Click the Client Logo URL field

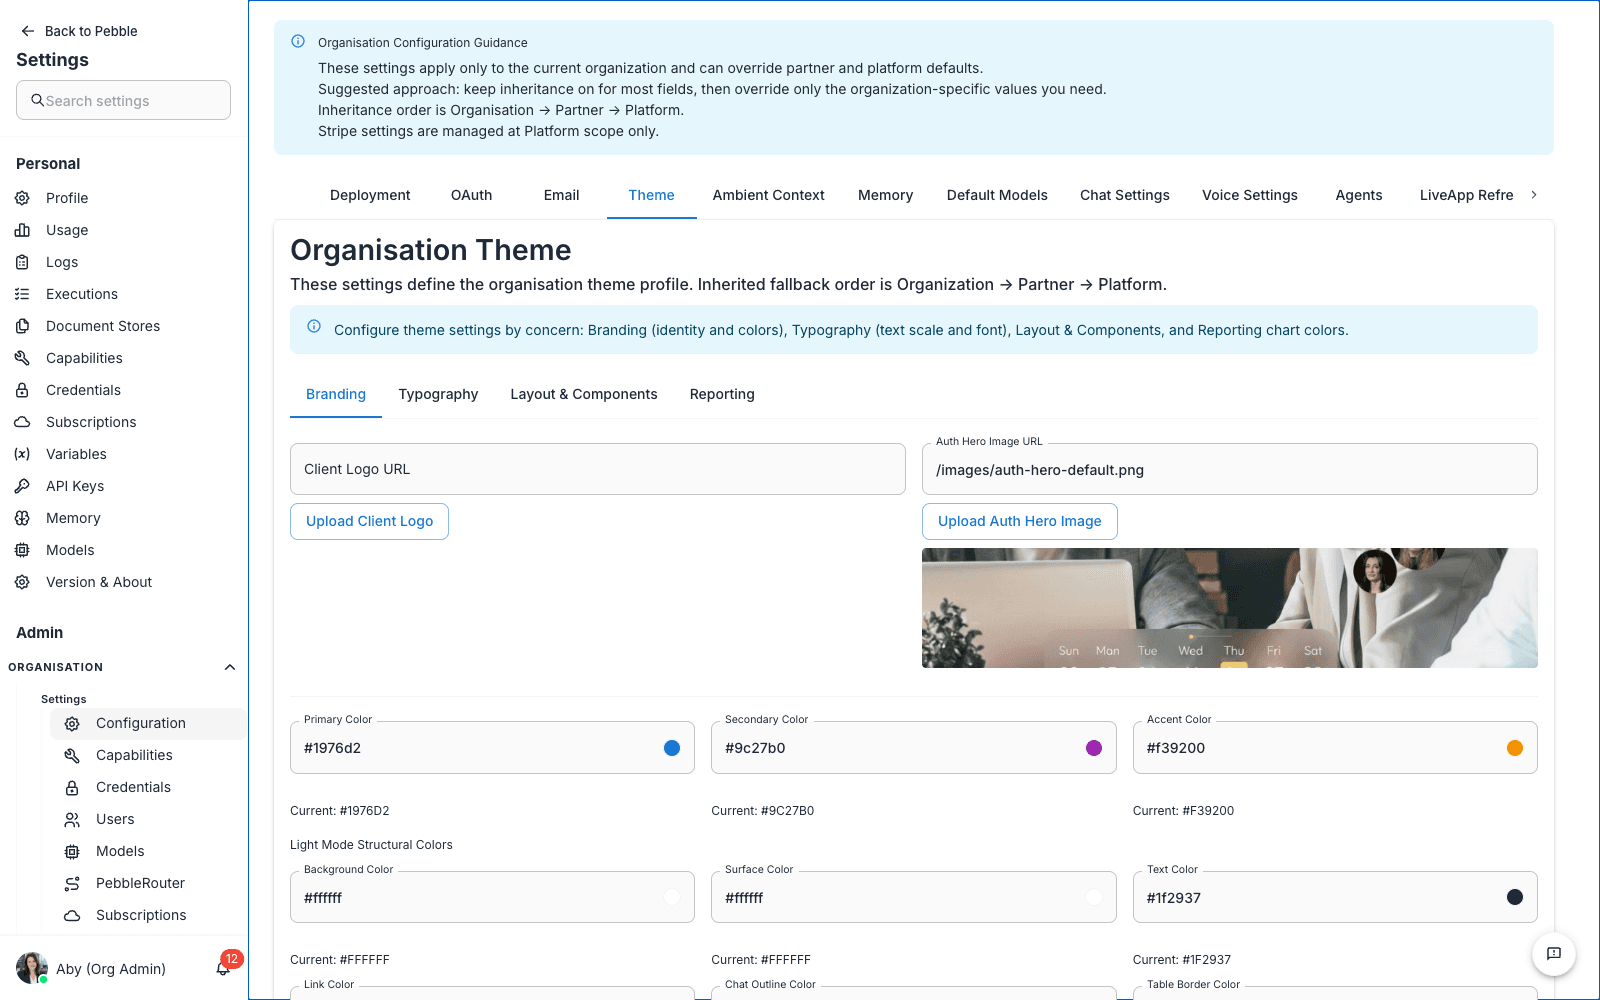[x=598, y=469]
